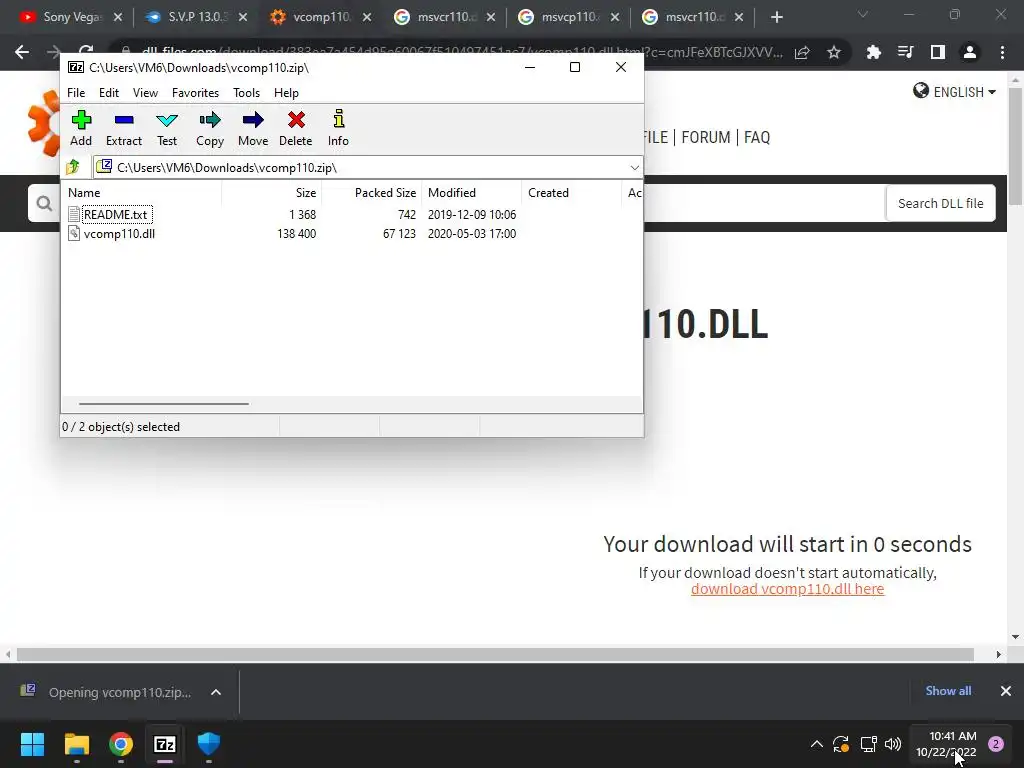1024x768 pixels.
Task: Delete using the red X toolbar icon
Action: click(296, 128)
